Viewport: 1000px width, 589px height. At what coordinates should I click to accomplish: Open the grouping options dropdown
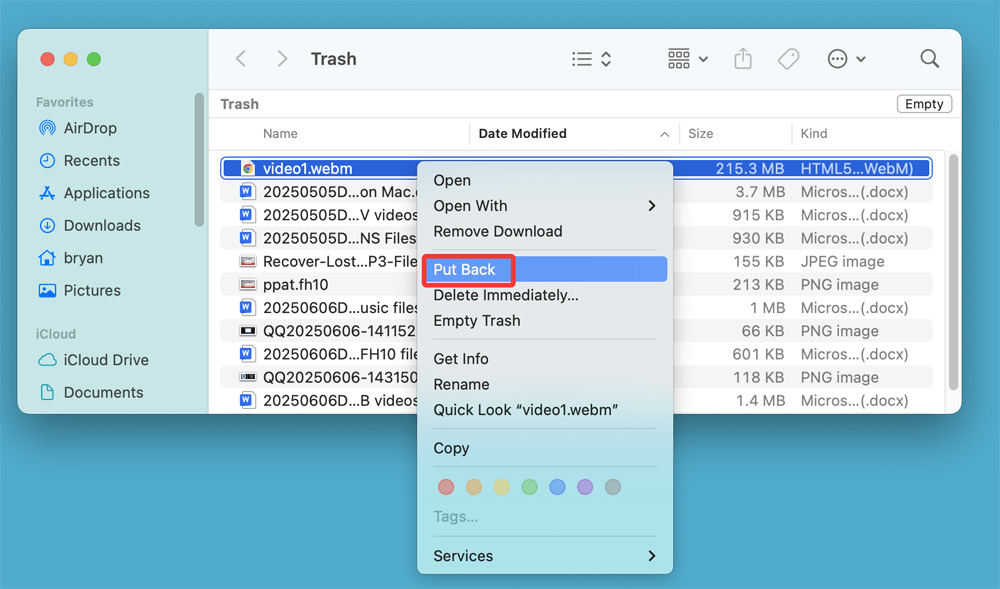click(x=686, y=58)
